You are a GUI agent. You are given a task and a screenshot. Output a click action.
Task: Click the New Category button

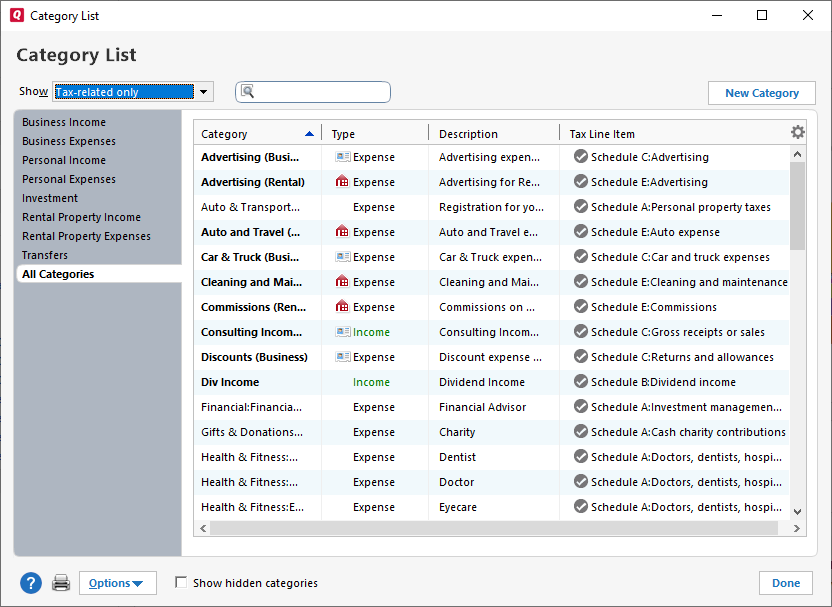tap(761, 91)
